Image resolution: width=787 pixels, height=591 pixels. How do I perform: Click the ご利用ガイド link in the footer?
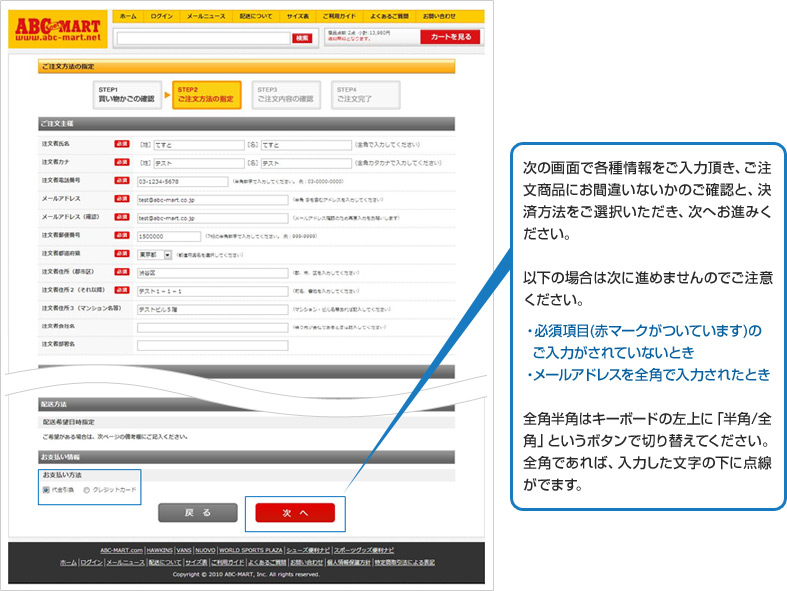(x=228, y=562)
